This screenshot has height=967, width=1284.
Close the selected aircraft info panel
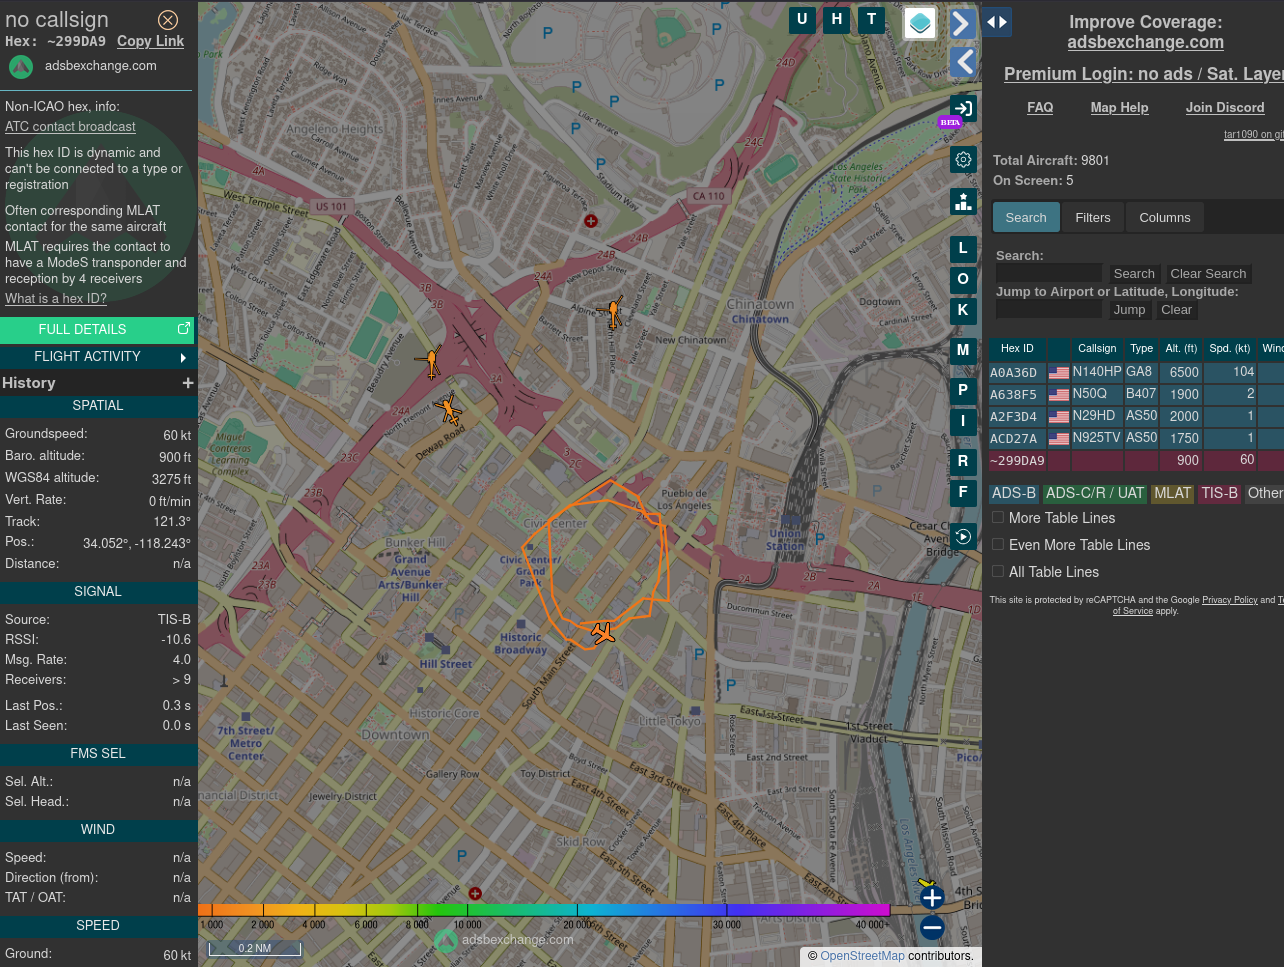(x=168, y=20)
